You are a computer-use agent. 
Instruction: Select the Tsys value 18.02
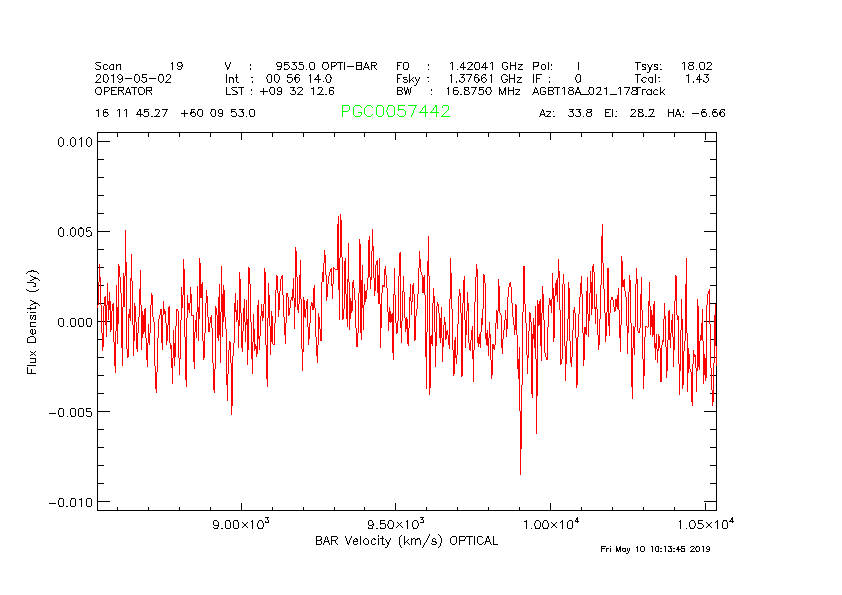pyautogui.click(x=696, y=66)
